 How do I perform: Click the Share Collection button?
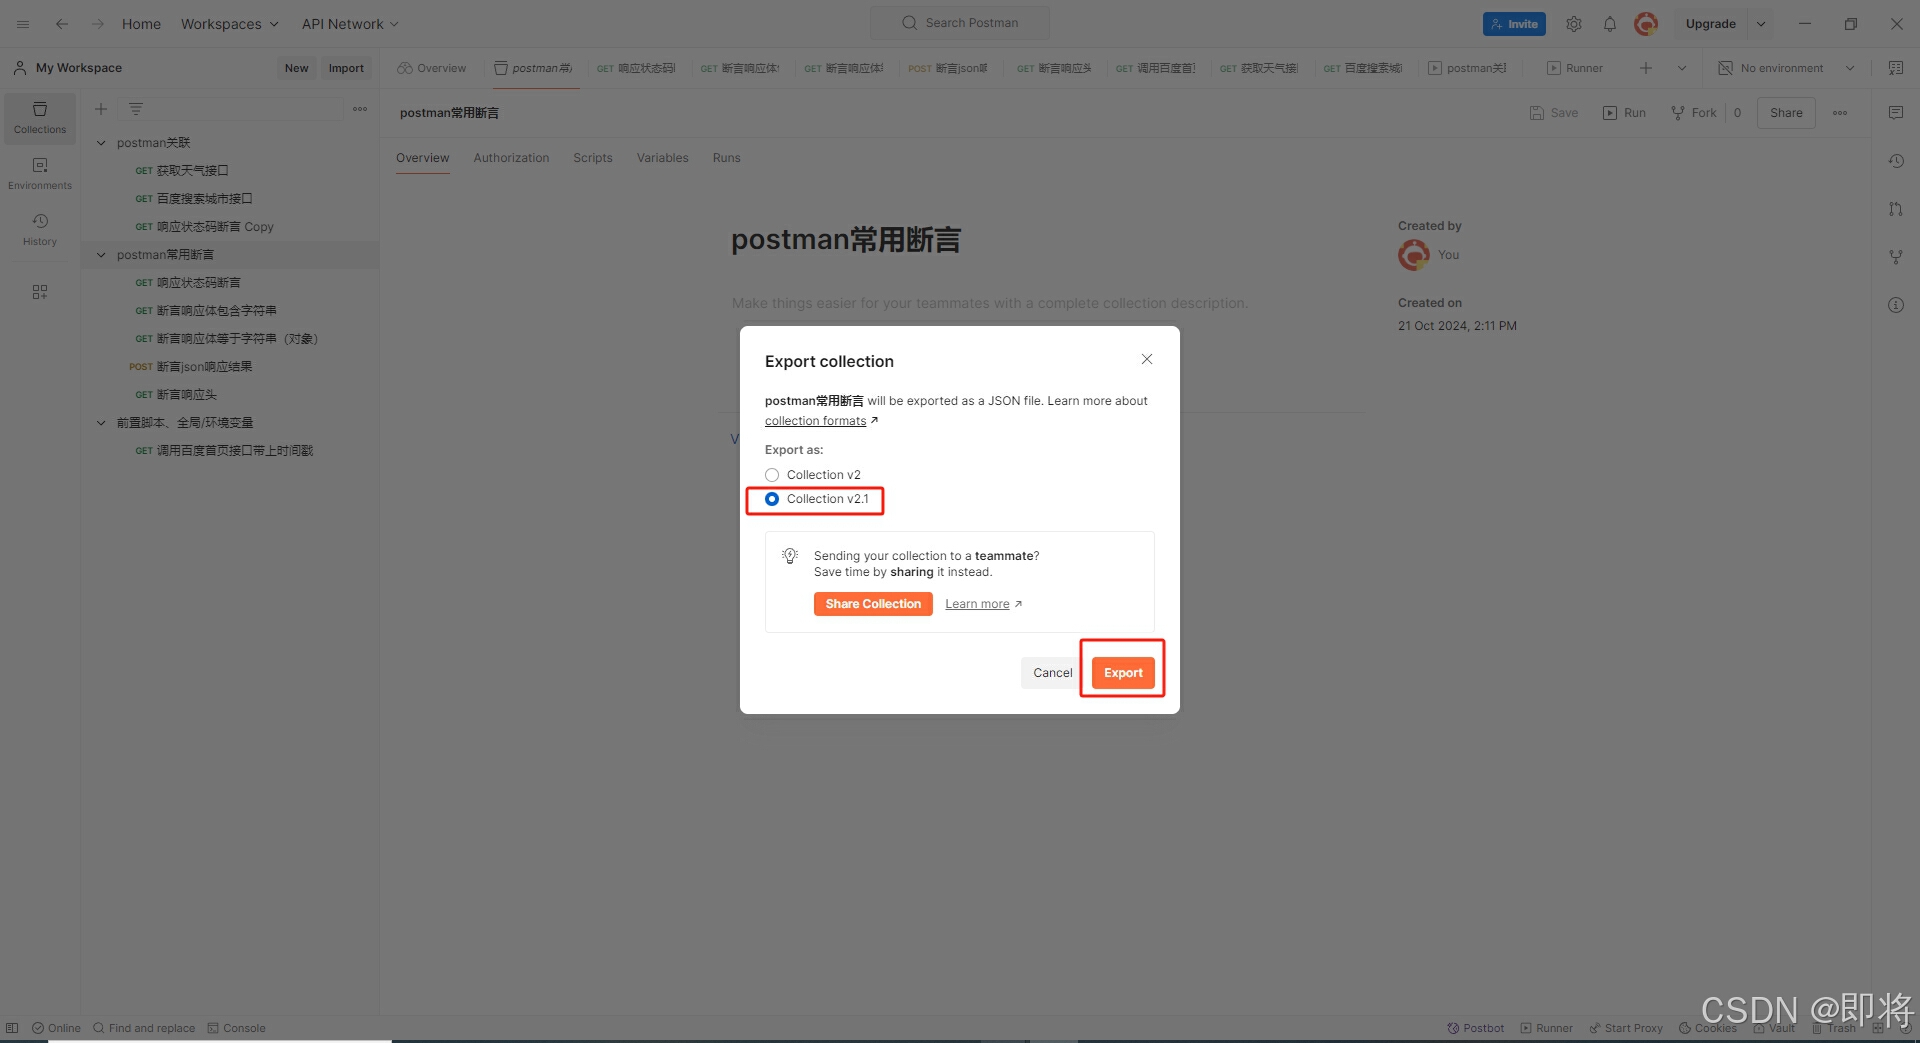873,604
